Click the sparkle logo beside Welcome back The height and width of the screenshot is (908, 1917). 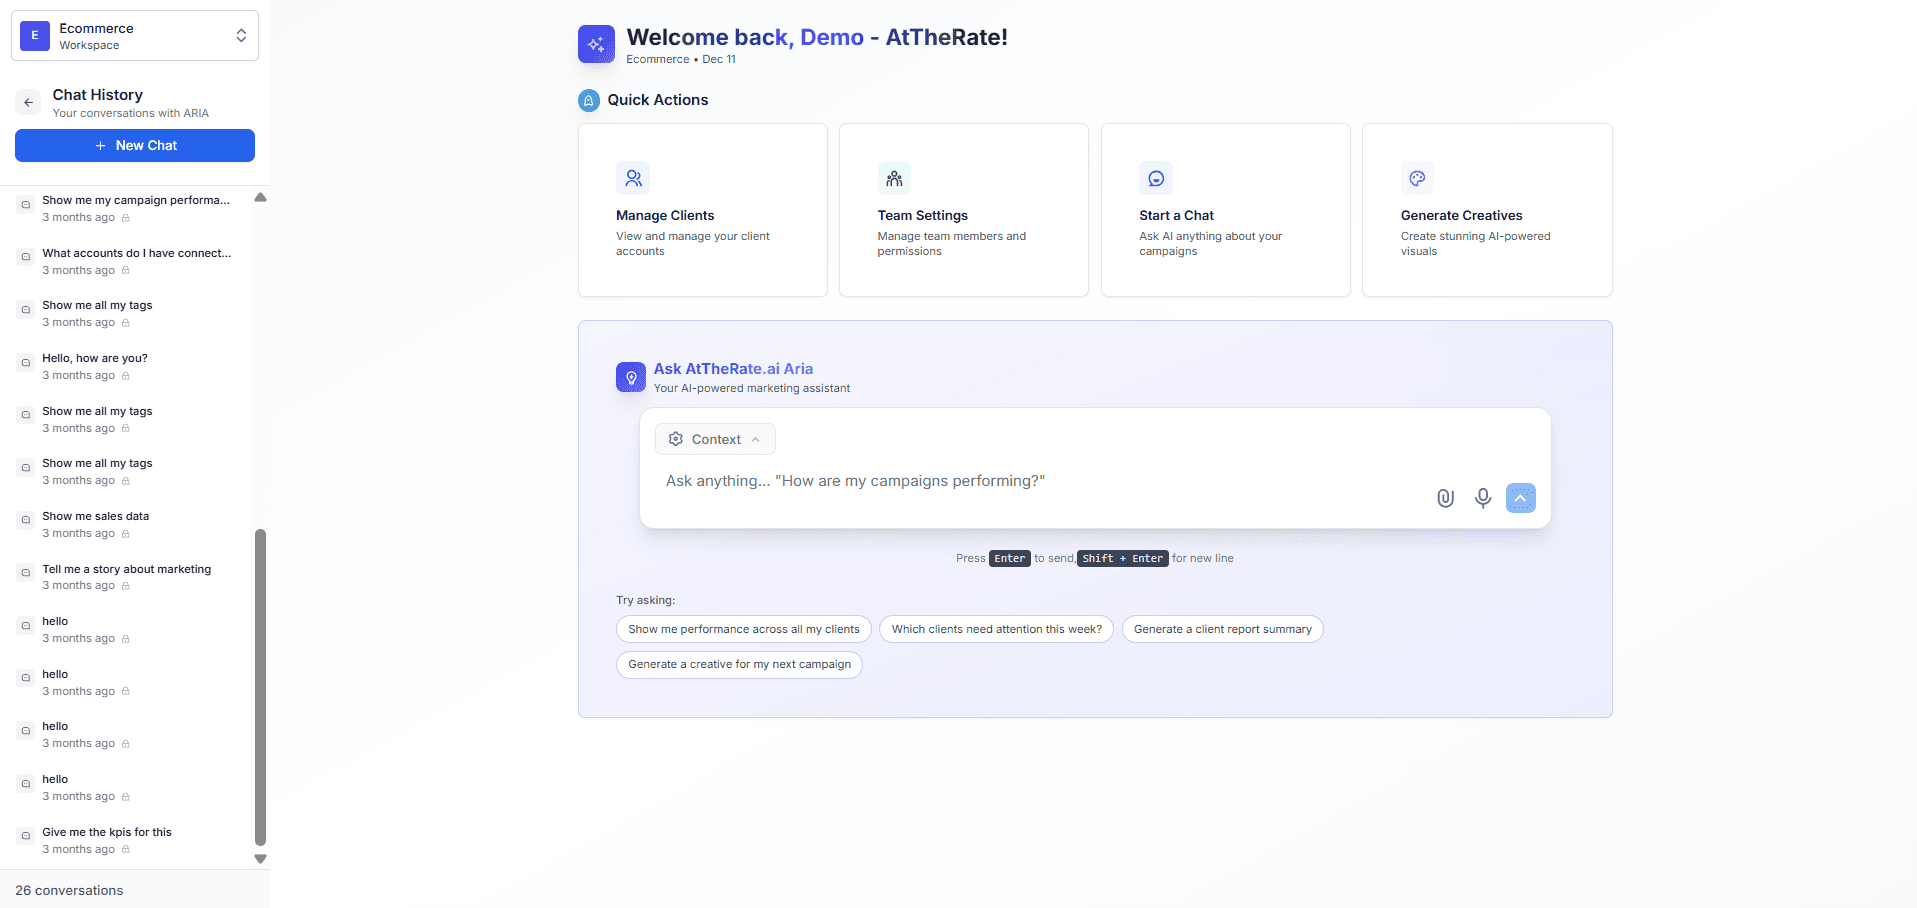pos(596,44)
